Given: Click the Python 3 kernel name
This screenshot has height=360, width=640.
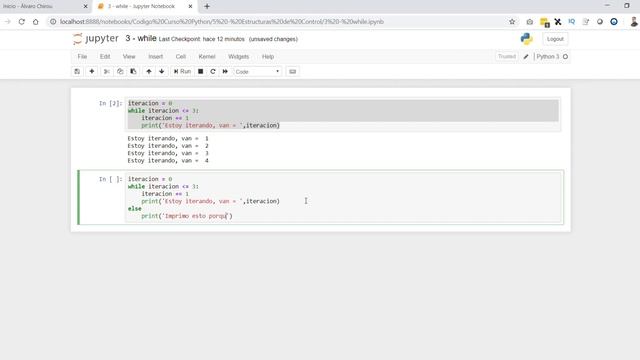Looking at the screenshot, I should (x=548, y=57).
